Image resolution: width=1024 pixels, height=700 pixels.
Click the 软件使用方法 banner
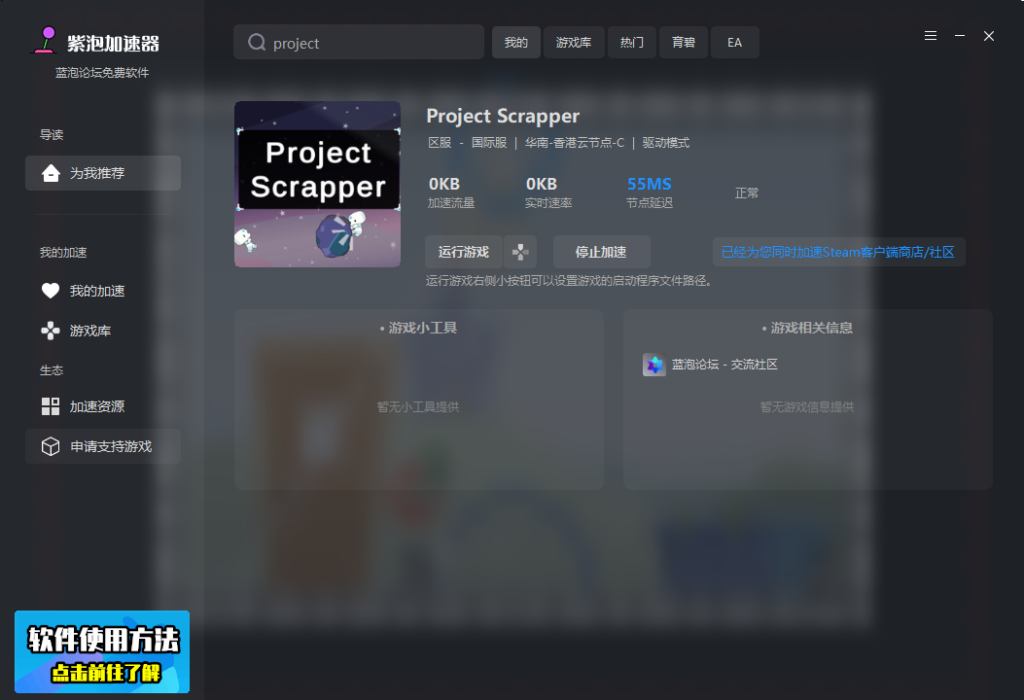pos(102,652)
